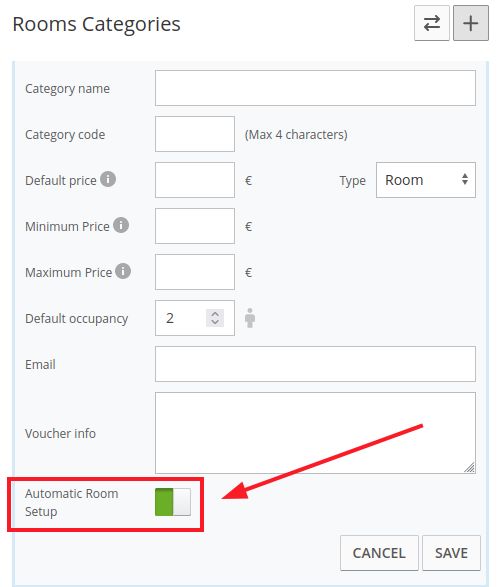Image resolution: width=504 pixels, height=587 pixels.
Task: Toggle the Automatic Room Setup switch
Action: pyautogui.click(x=173, y=502)
